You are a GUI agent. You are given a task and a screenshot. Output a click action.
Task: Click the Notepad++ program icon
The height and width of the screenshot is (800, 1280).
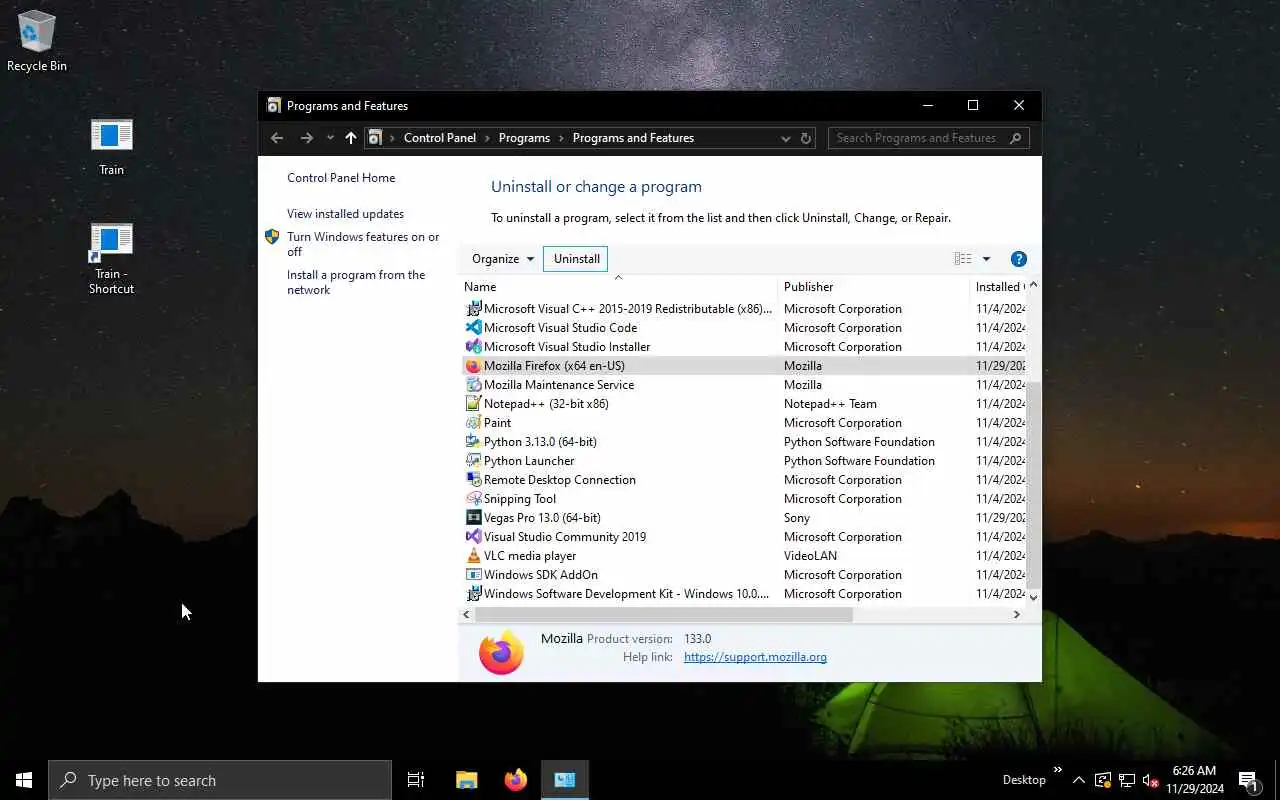474,404
